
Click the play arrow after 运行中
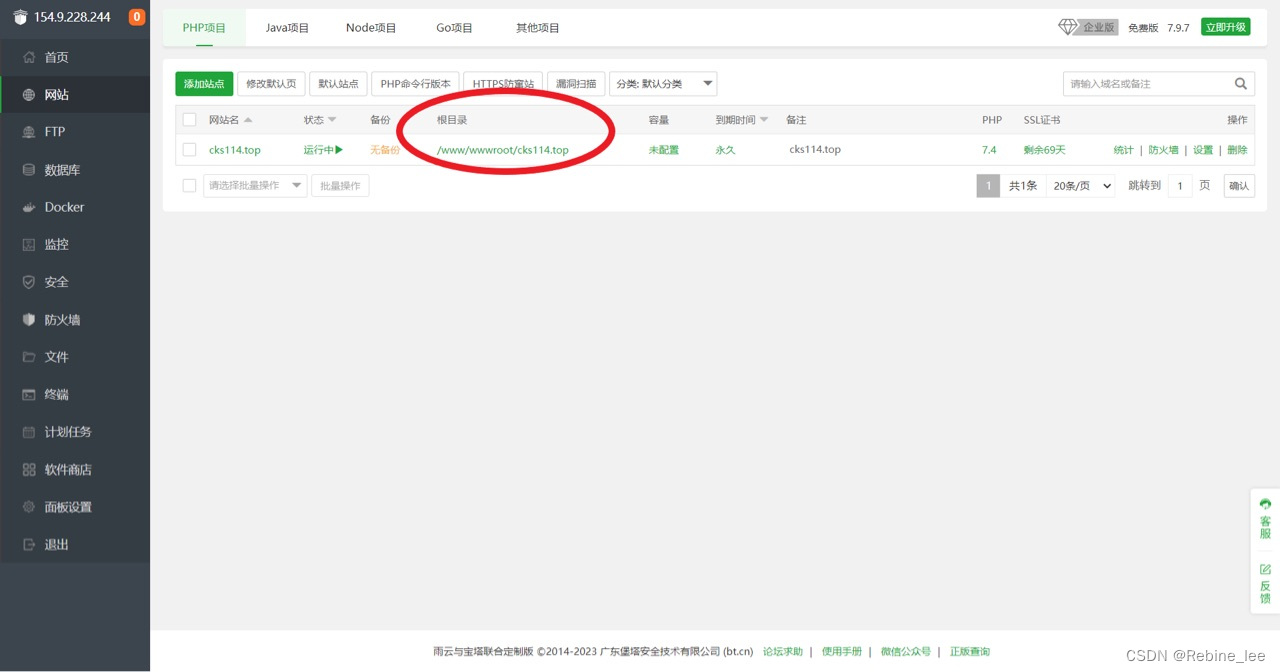click(x=339, y=150)
